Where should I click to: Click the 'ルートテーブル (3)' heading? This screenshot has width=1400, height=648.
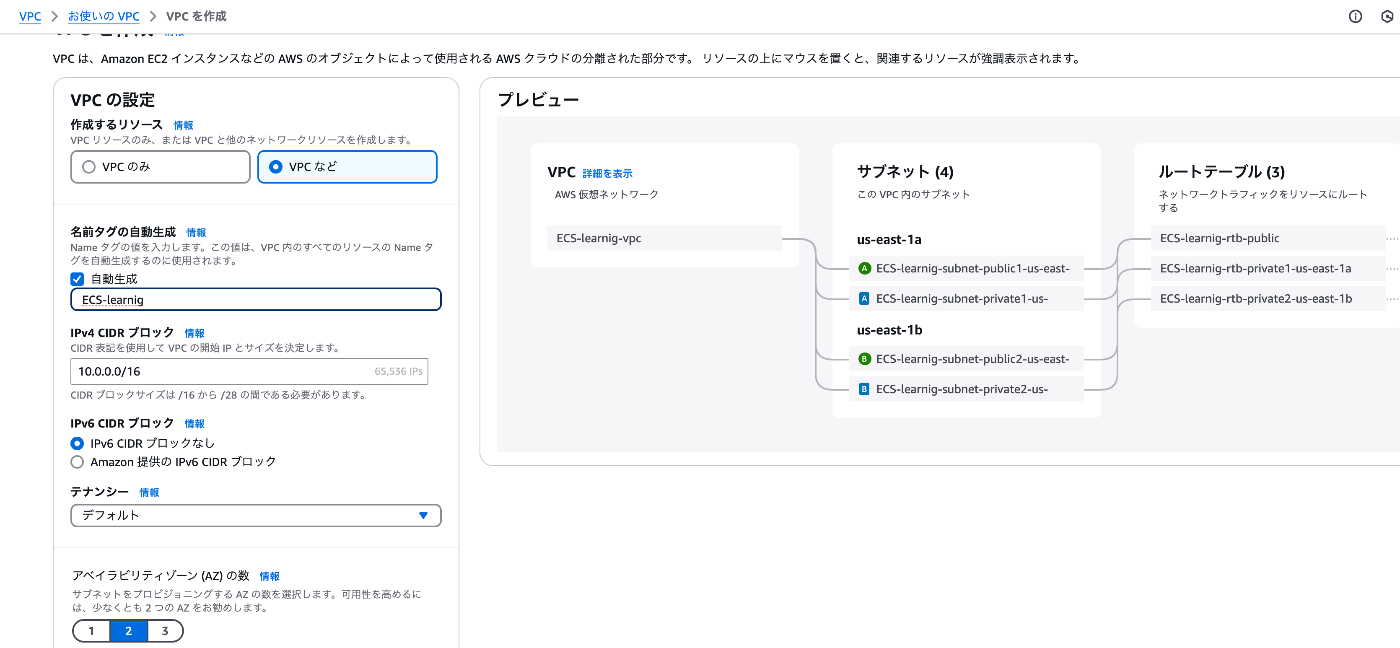tap(1221, 172)
